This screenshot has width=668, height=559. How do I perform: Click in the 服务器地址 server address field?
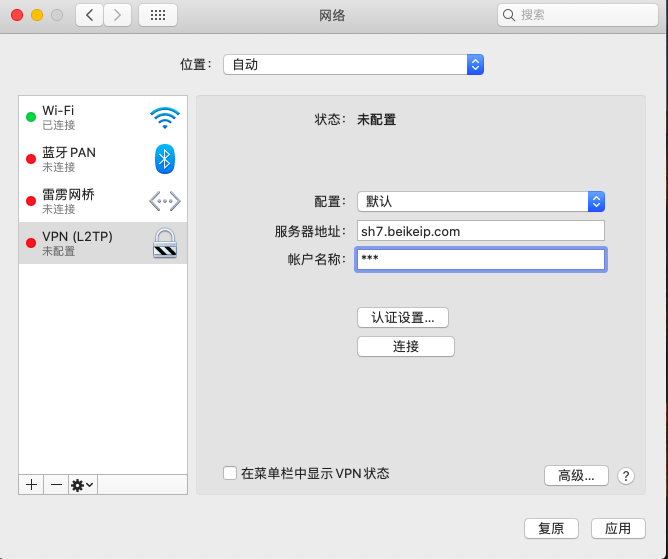pyautogui.click(x=480, y=231)
